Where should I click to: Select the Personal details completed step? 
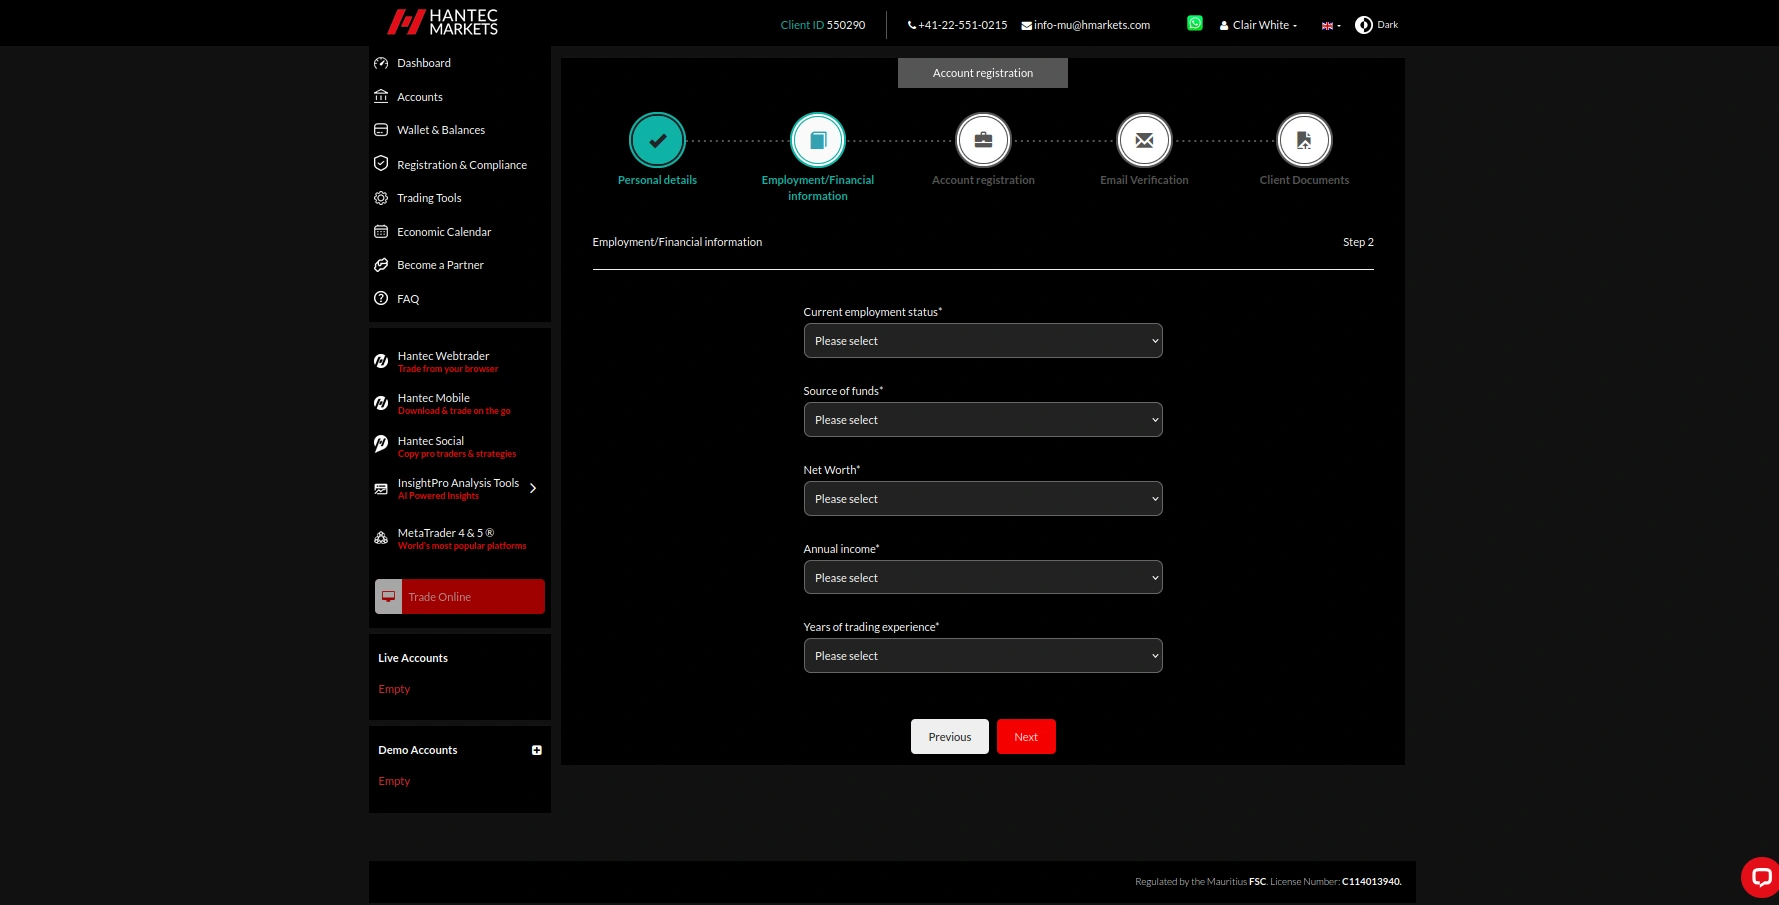click(x=657, y=139)
